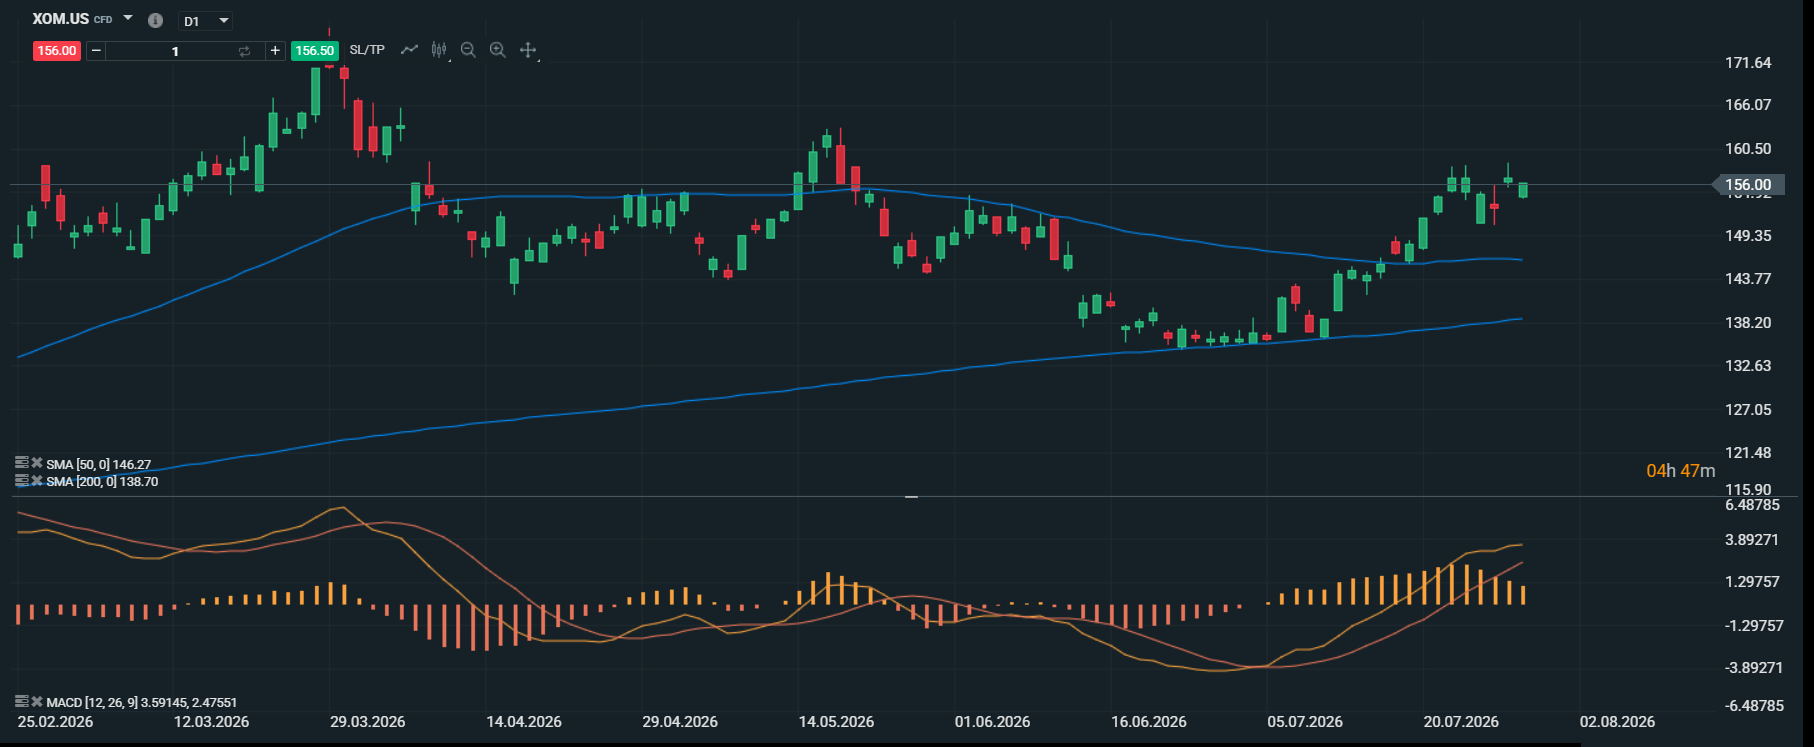The image size is (1814, 747).
Task: Zoom out the chart
Action: [468, 50]
